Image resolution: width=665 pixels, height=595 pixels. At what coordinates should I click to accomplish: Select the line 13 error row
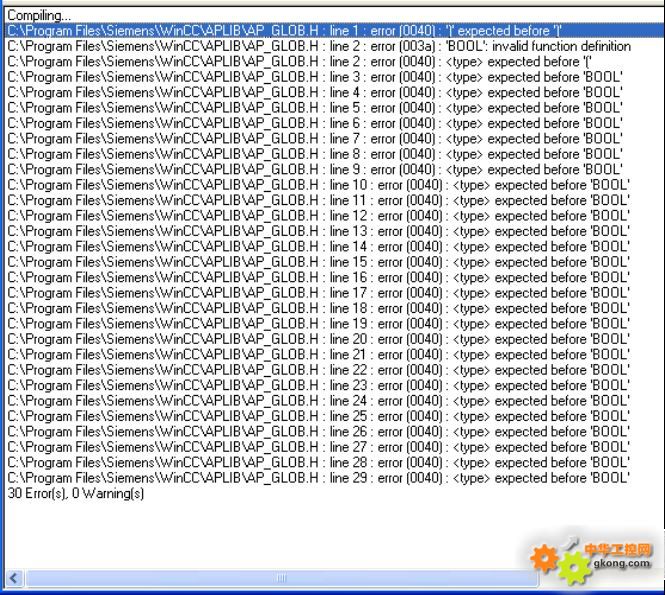[319, 231]
